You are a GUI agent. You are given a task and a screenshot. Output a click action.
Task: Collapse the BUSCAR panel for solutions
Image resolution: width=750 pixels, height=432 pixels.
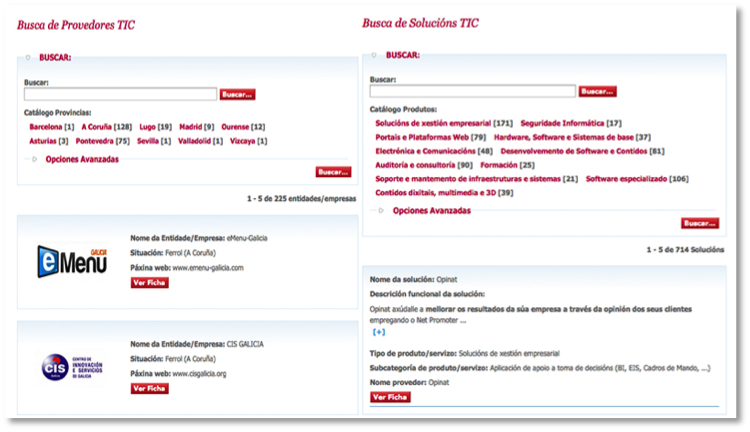tap(374, 55)
